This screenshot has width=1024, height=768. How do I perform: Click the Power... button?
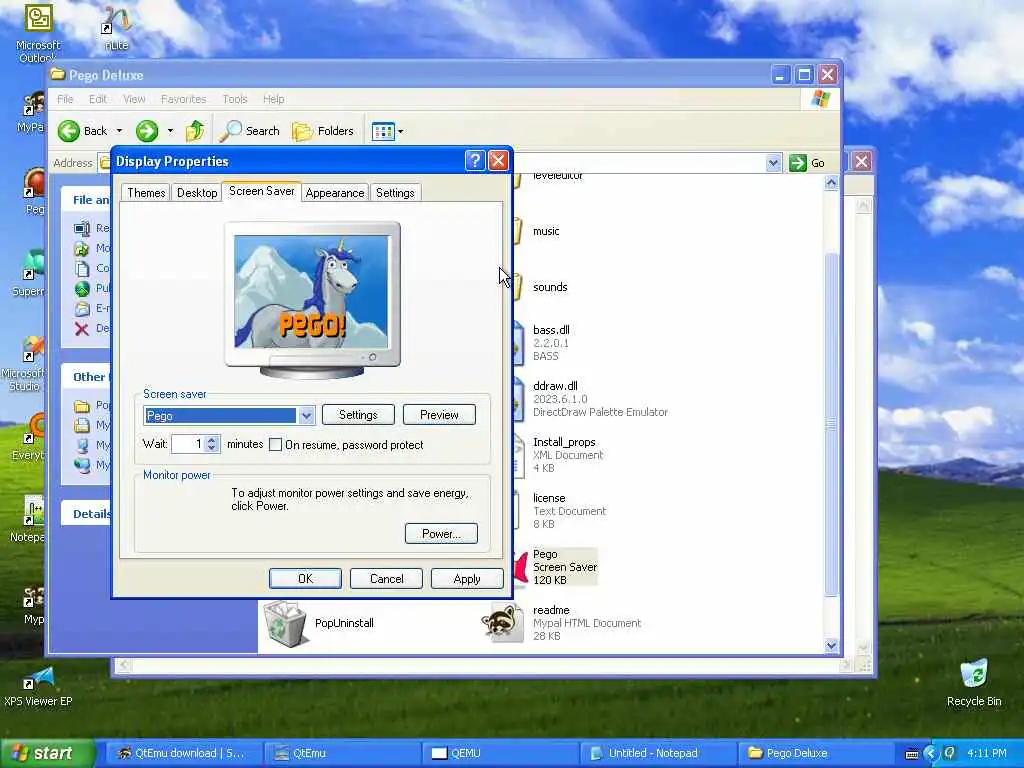point(441,534)
